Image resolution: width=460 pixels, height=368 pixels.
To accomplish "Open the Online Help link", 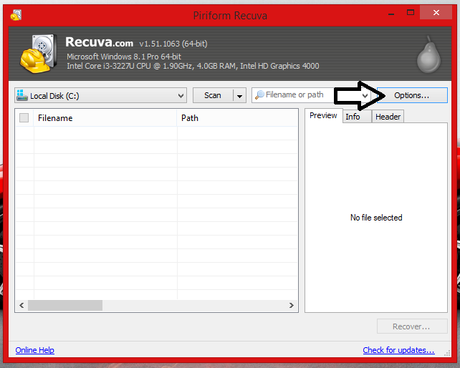I will 35,350.
